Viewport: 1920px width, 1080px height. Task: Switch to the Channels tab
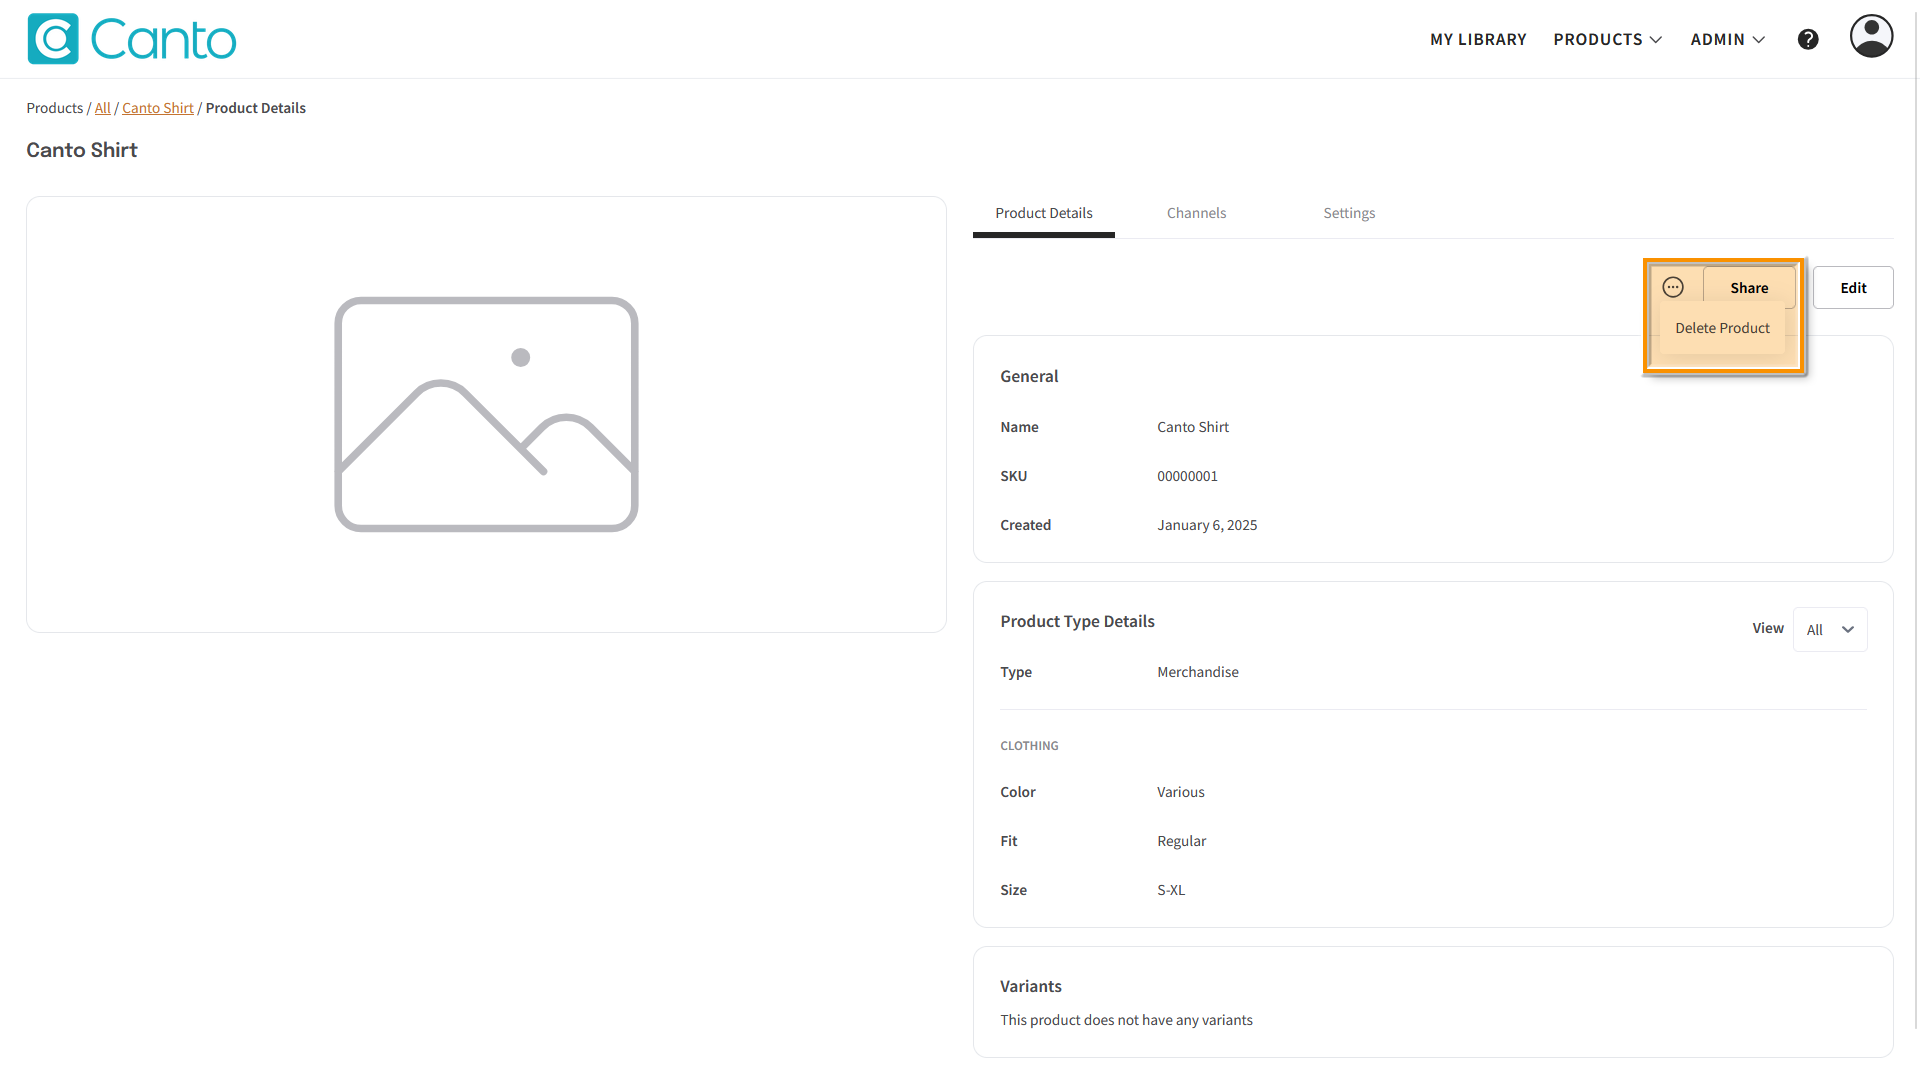pyautogui.click(x=1196, y=213)
